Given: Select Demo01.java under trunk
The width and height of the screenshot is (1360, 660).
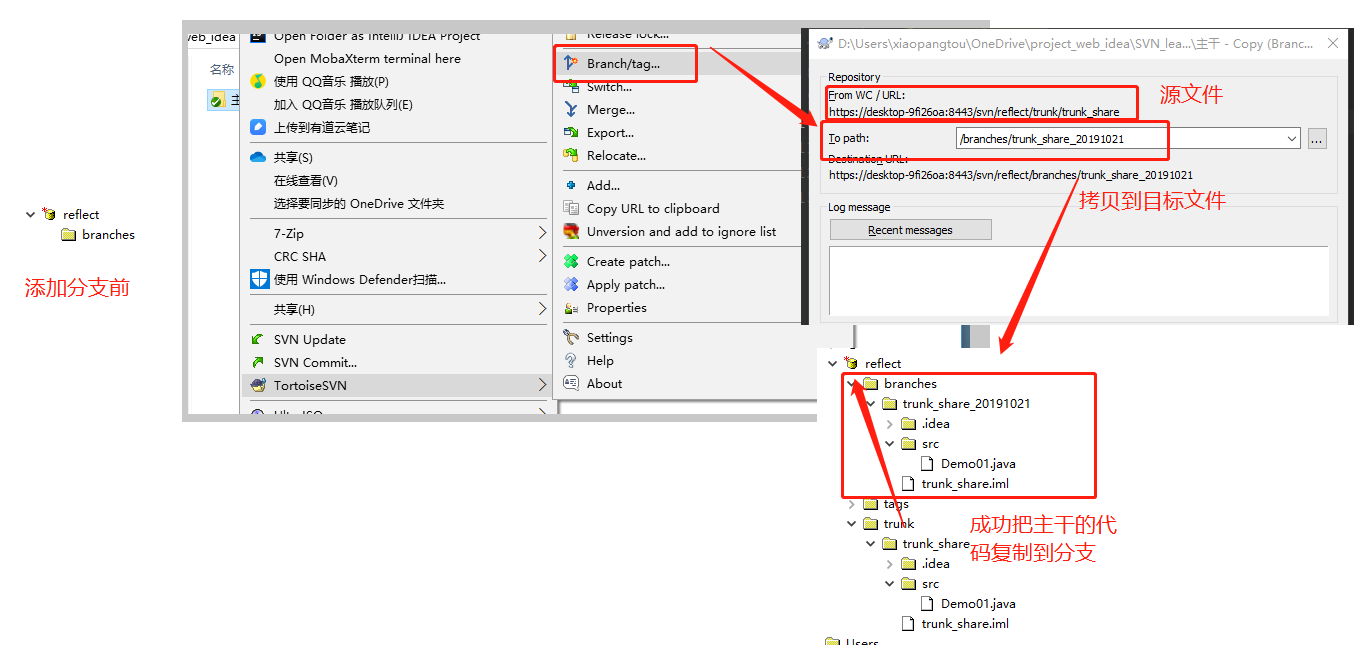Looking at the screenshot, I should [978, 604].
